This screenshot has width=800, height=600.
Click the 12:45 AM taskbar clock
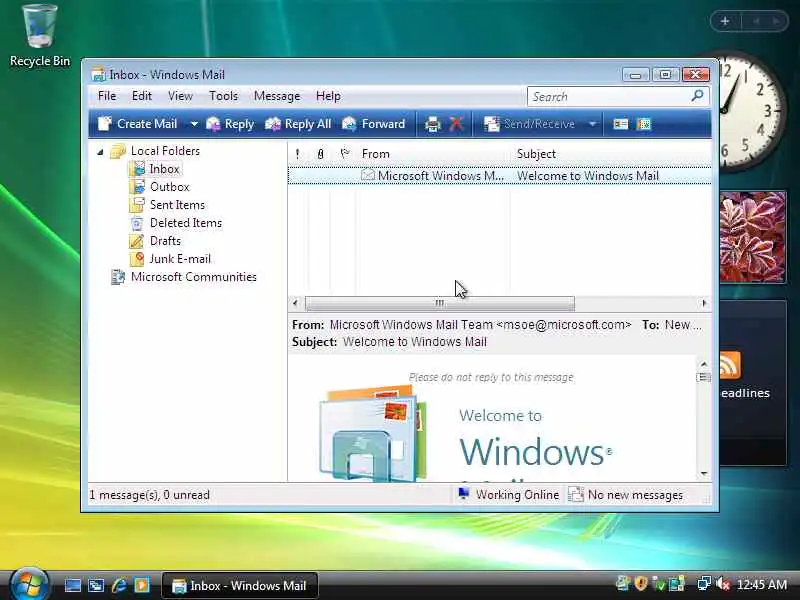(762, 584)
